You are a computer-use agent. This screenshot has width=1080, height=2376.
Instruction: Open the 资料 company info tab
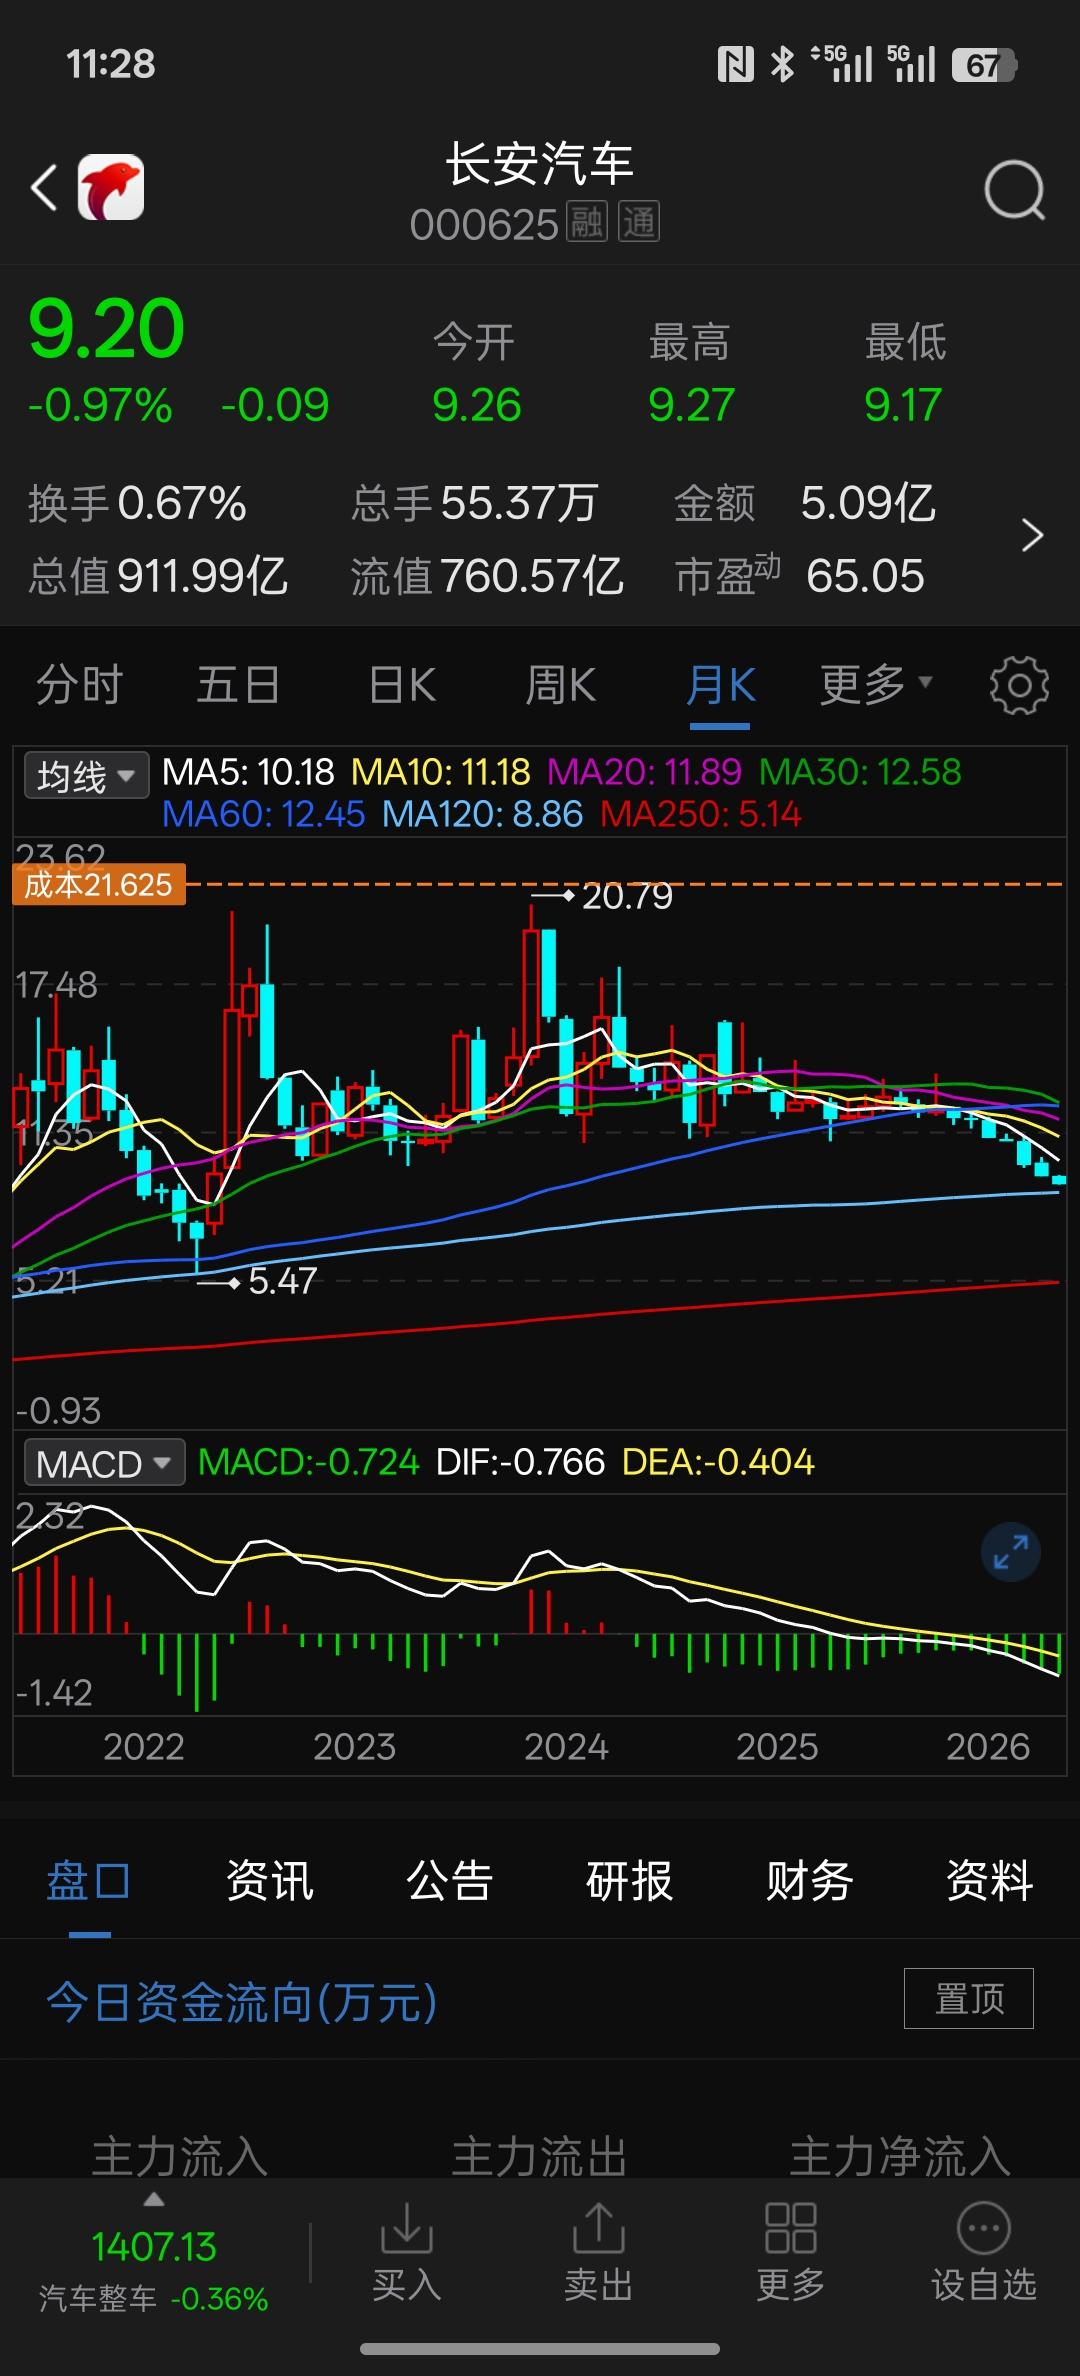click(989, 1881)
